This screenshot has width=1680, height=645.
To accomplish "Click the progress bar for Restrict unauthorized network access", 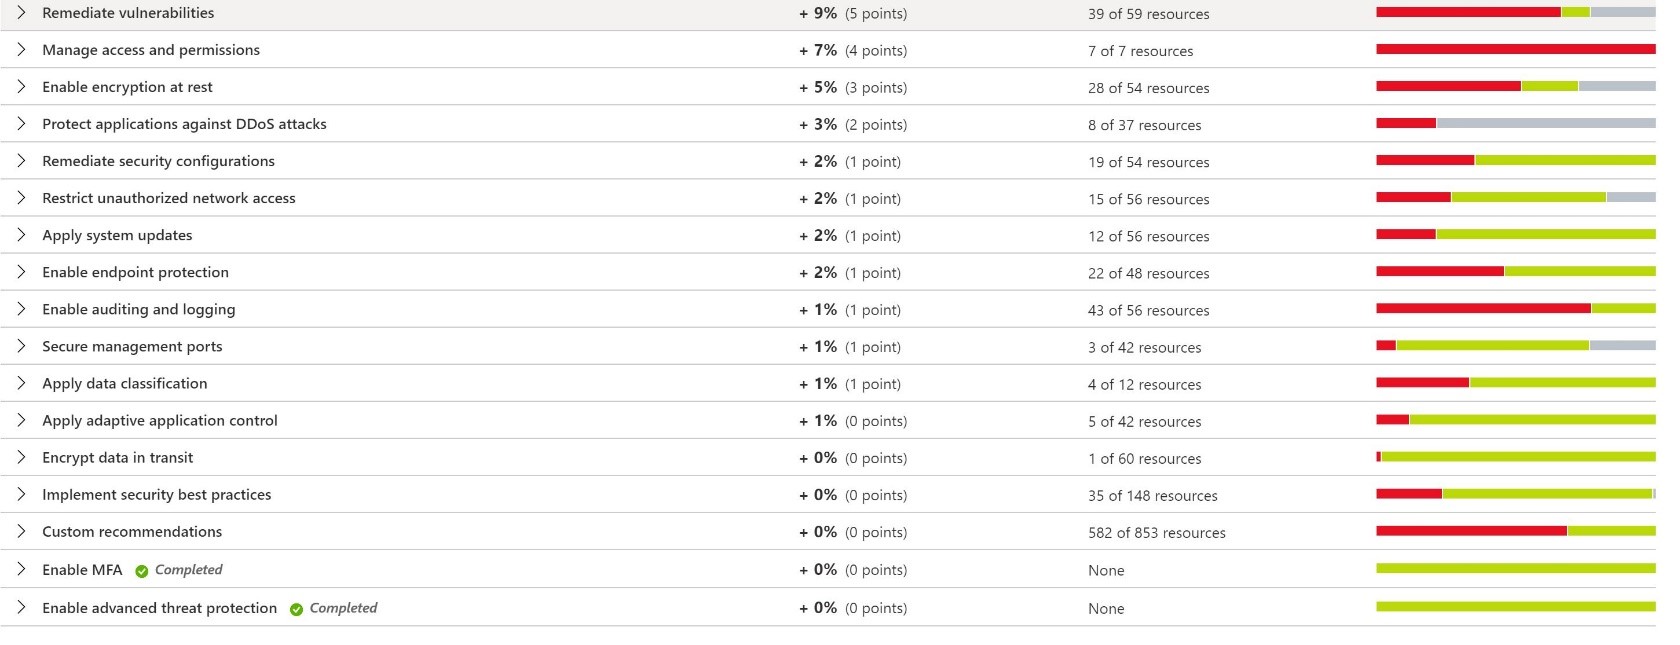I will [1516, 196].
